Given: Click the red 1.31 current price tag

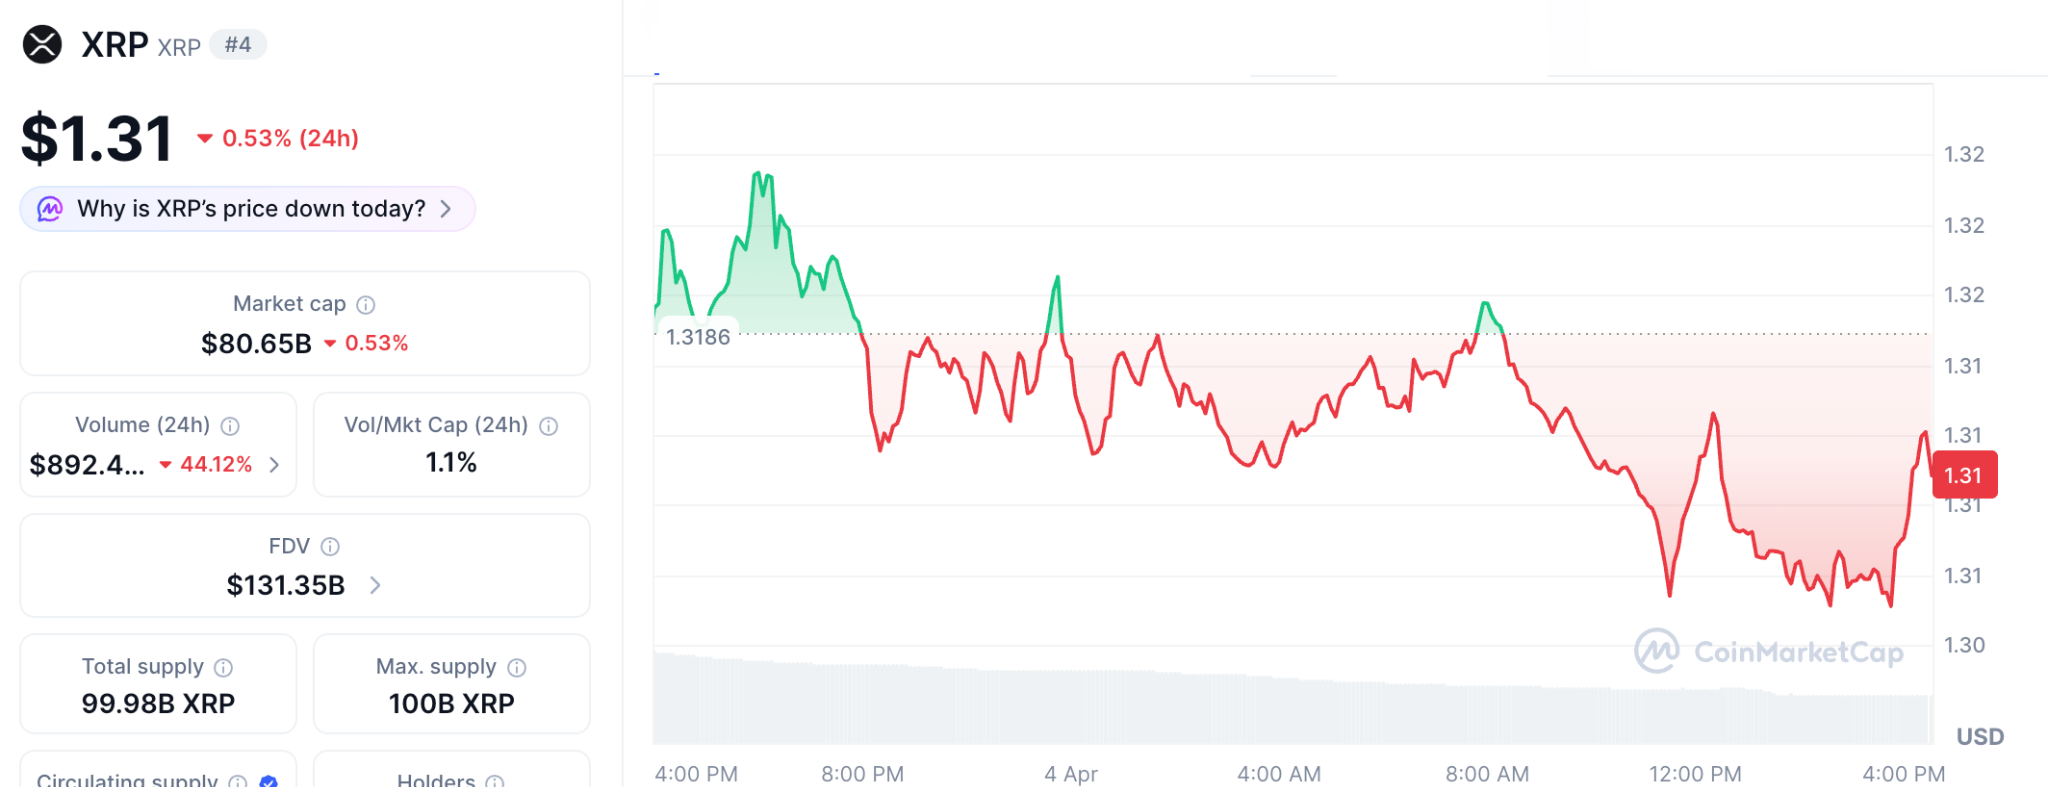Looking at the screenshot, I should pyautogui.click(x=1964, y=475).
